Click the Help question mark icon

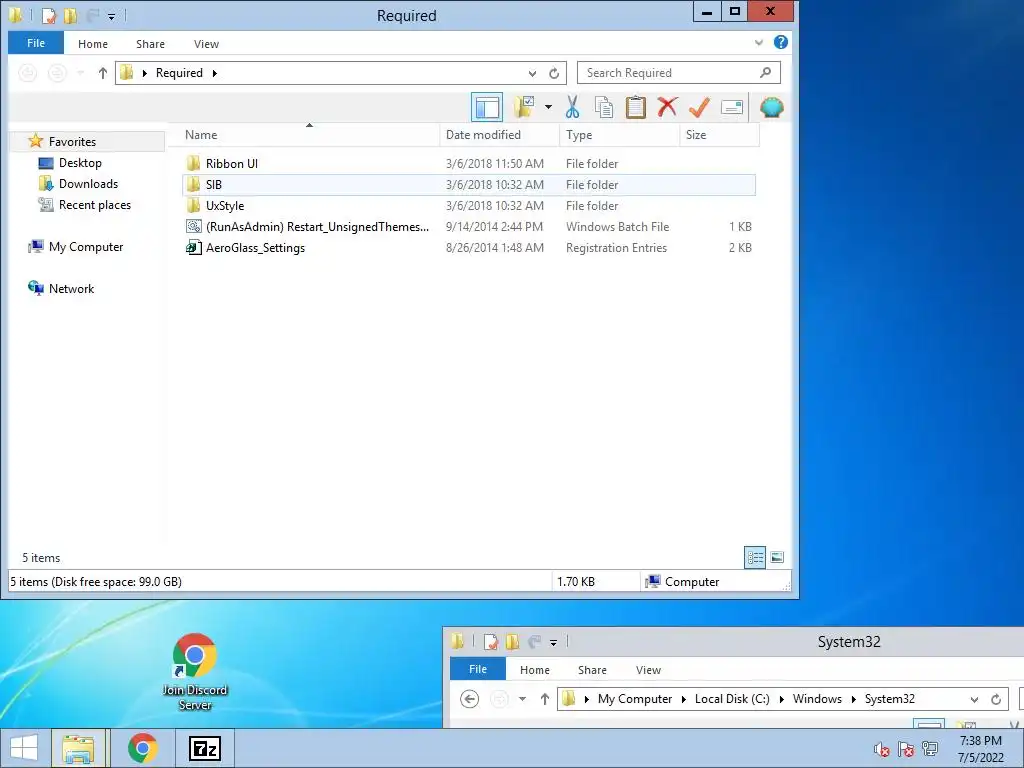[780, 42]
